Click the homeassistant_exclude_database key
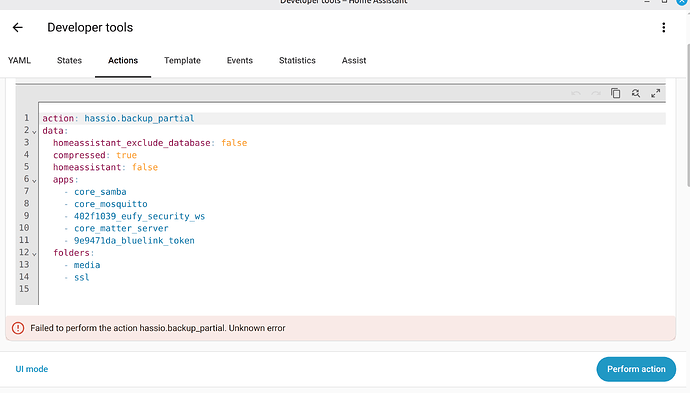690x393 pixels. pyautogui.click(x=132, y=143)
